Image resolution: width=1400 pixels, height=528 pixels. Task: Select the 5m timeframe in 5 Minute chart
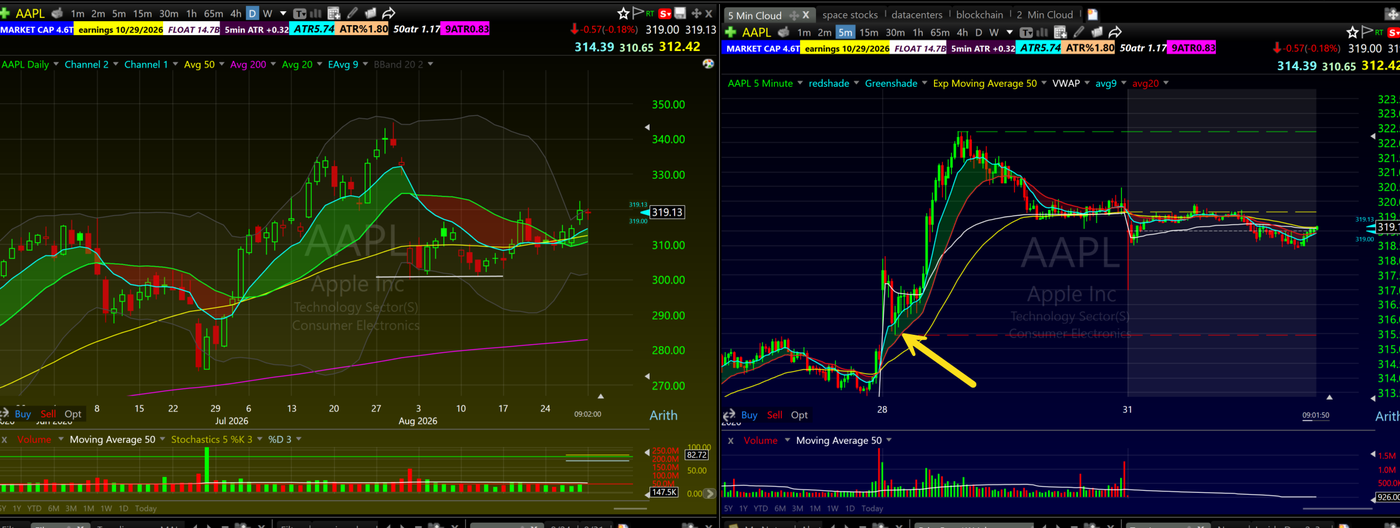845,33
